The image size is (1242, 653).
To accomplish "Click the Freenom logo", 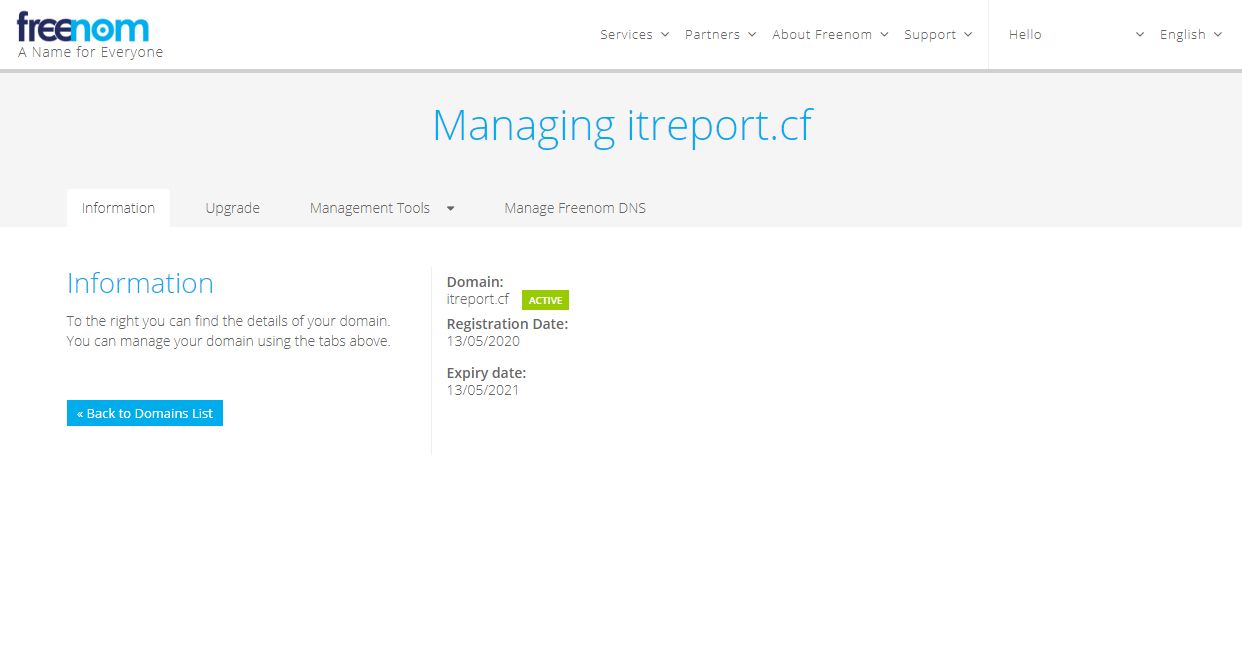I will pos(82,27).
